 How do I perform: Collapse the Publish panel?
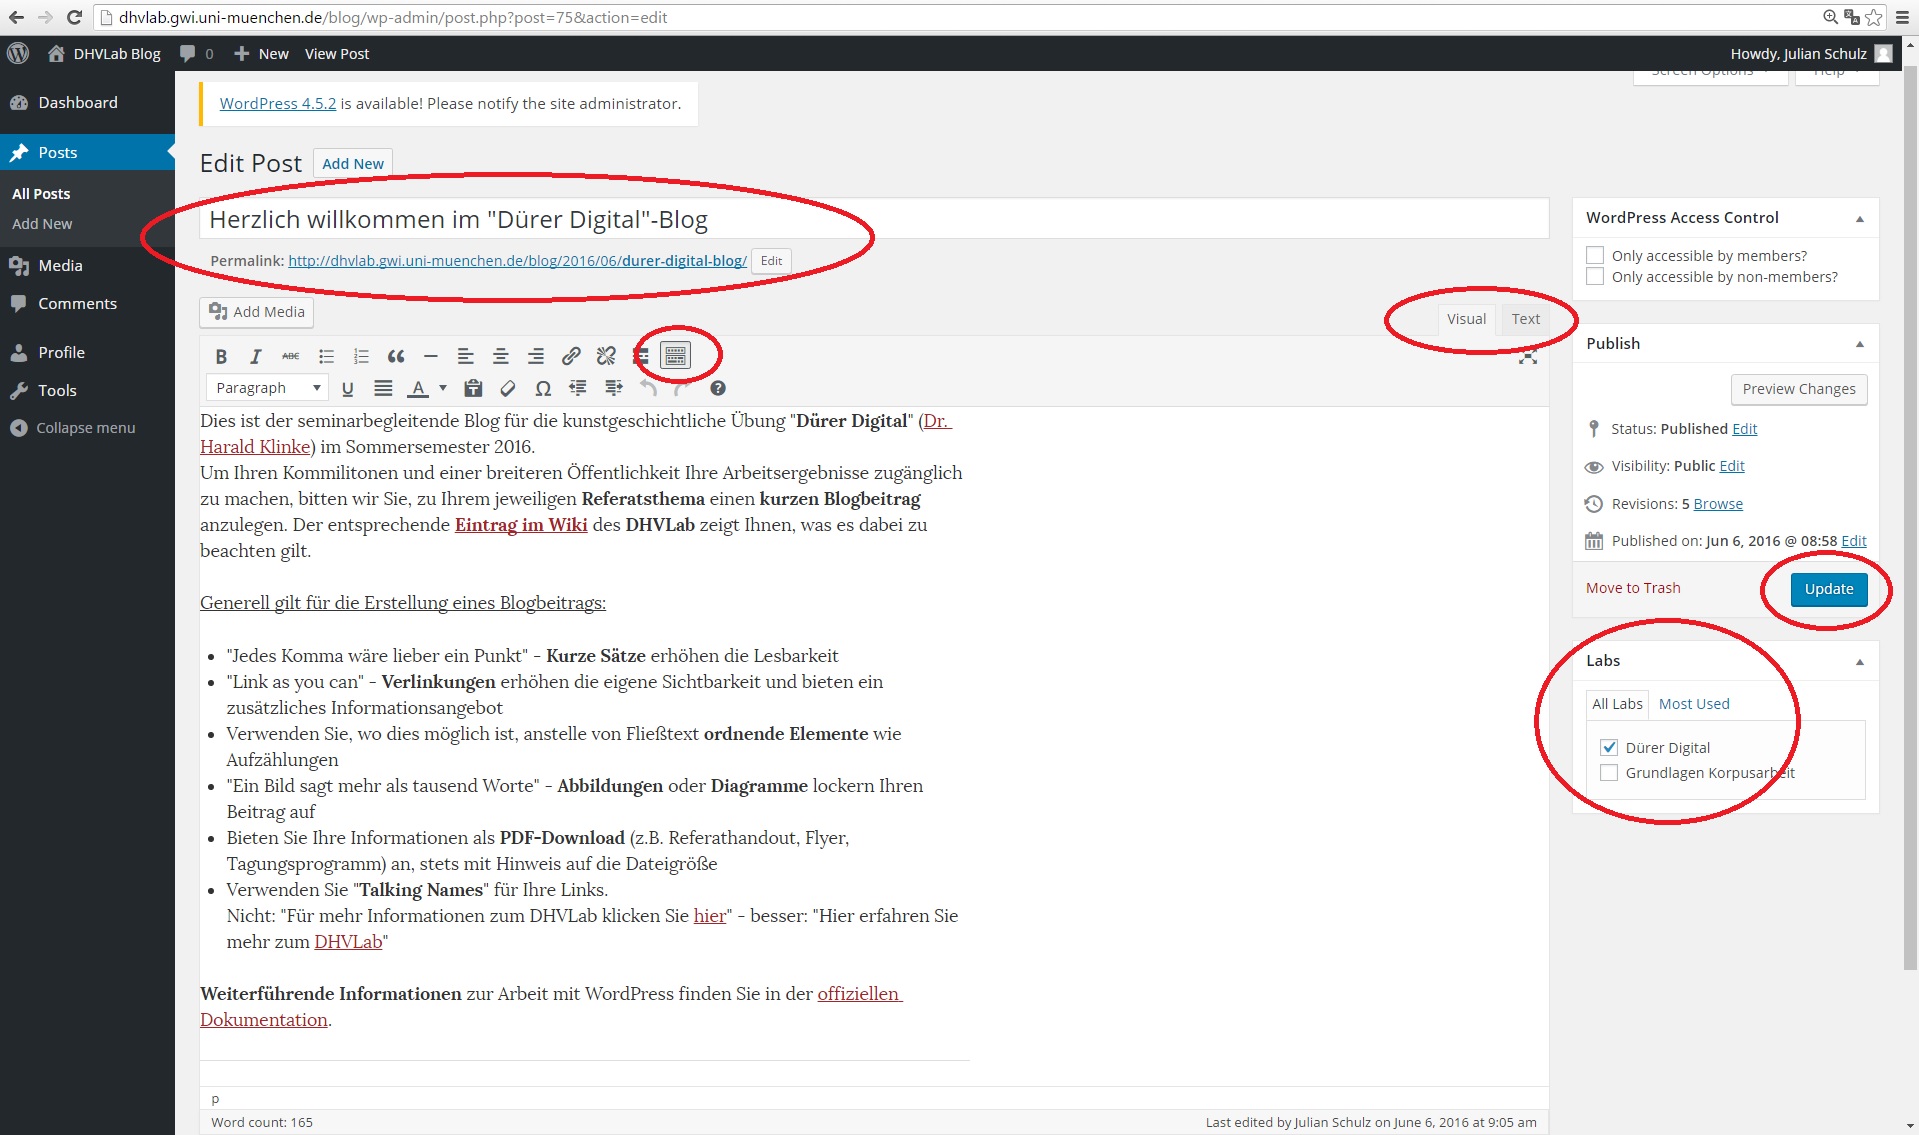click(x=1860, y=344)
